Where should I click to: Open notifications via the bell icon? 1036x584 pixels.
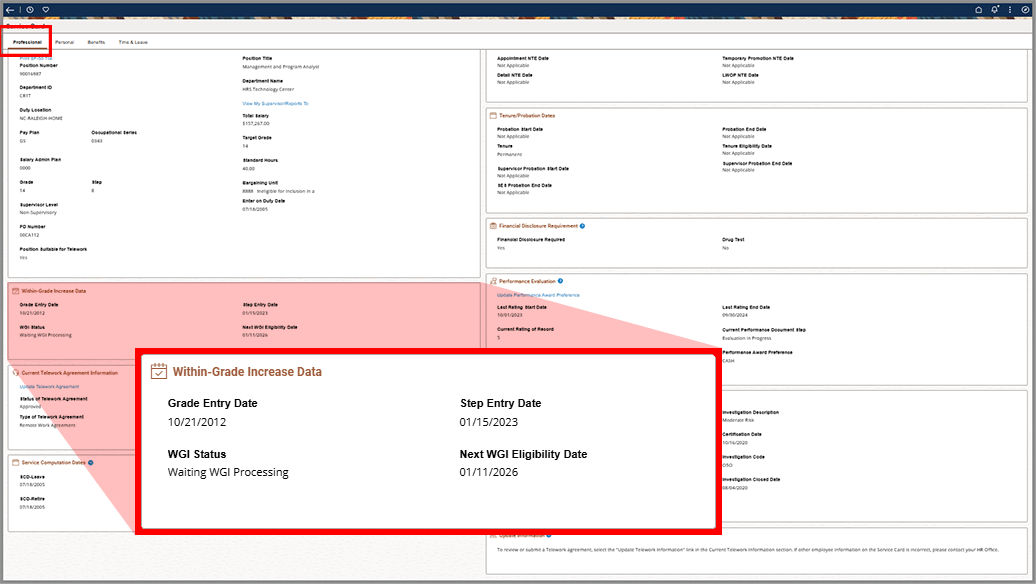(994, 9)
